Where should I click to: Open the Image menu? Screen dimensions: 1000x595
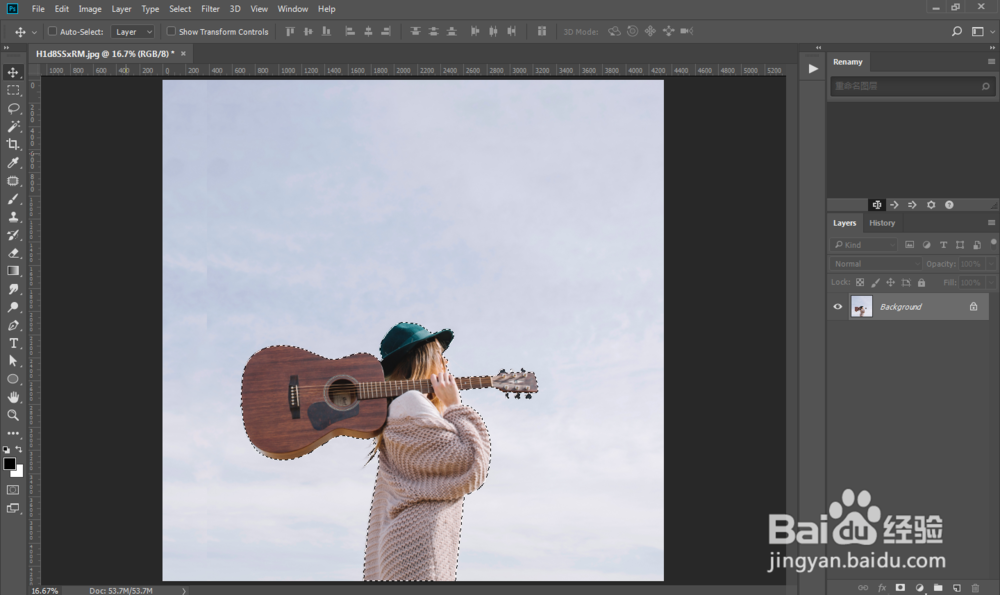[90, 9]
